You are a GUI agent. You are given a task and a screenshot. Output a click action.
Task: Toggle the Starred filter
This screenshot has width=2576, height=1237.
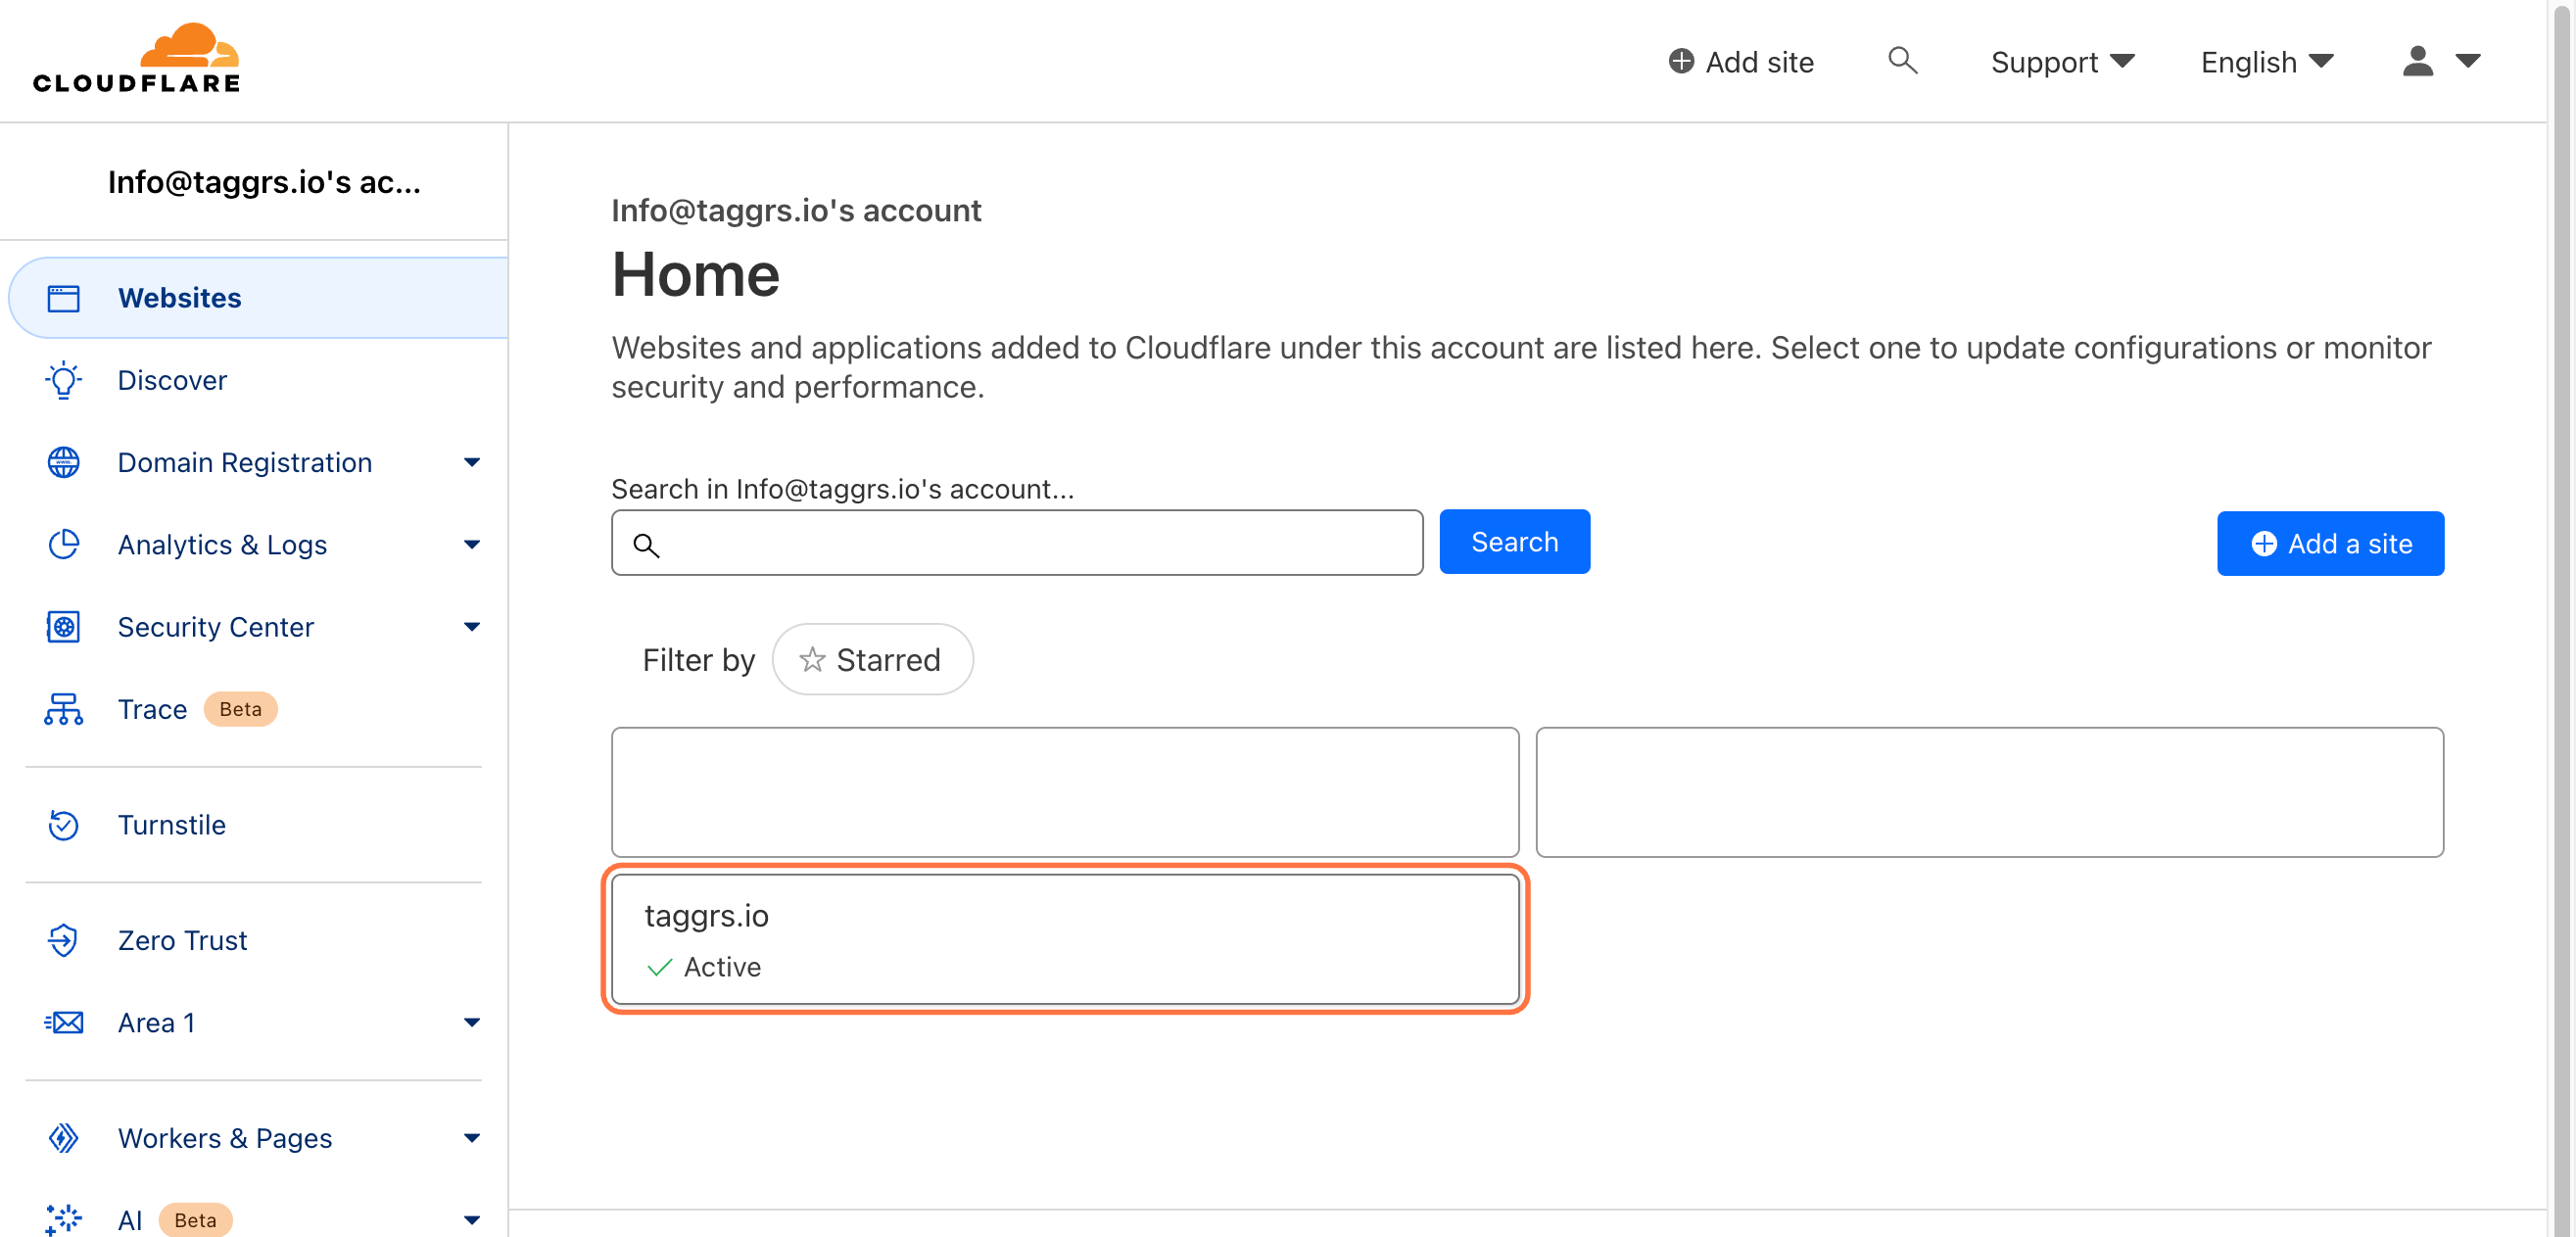pyautogui.click(x=873, y=659)
